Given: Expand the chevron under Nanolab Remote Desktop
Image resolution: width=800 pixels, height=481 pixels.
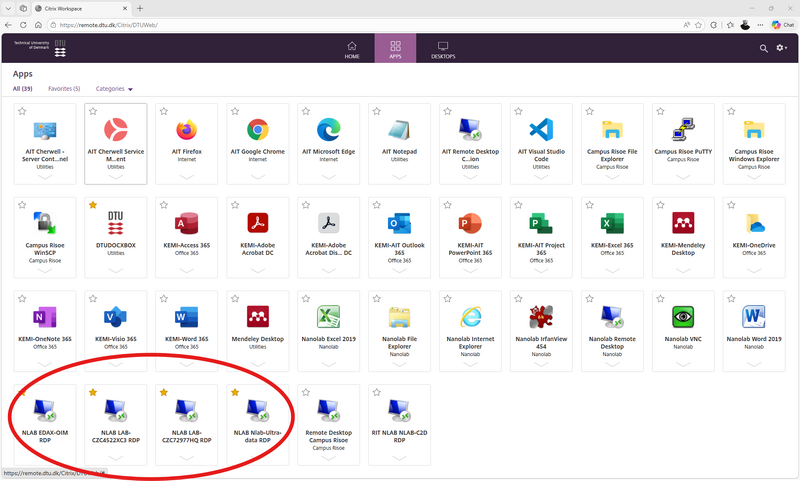Looking at the screenshot, I should tap(612, 364).
